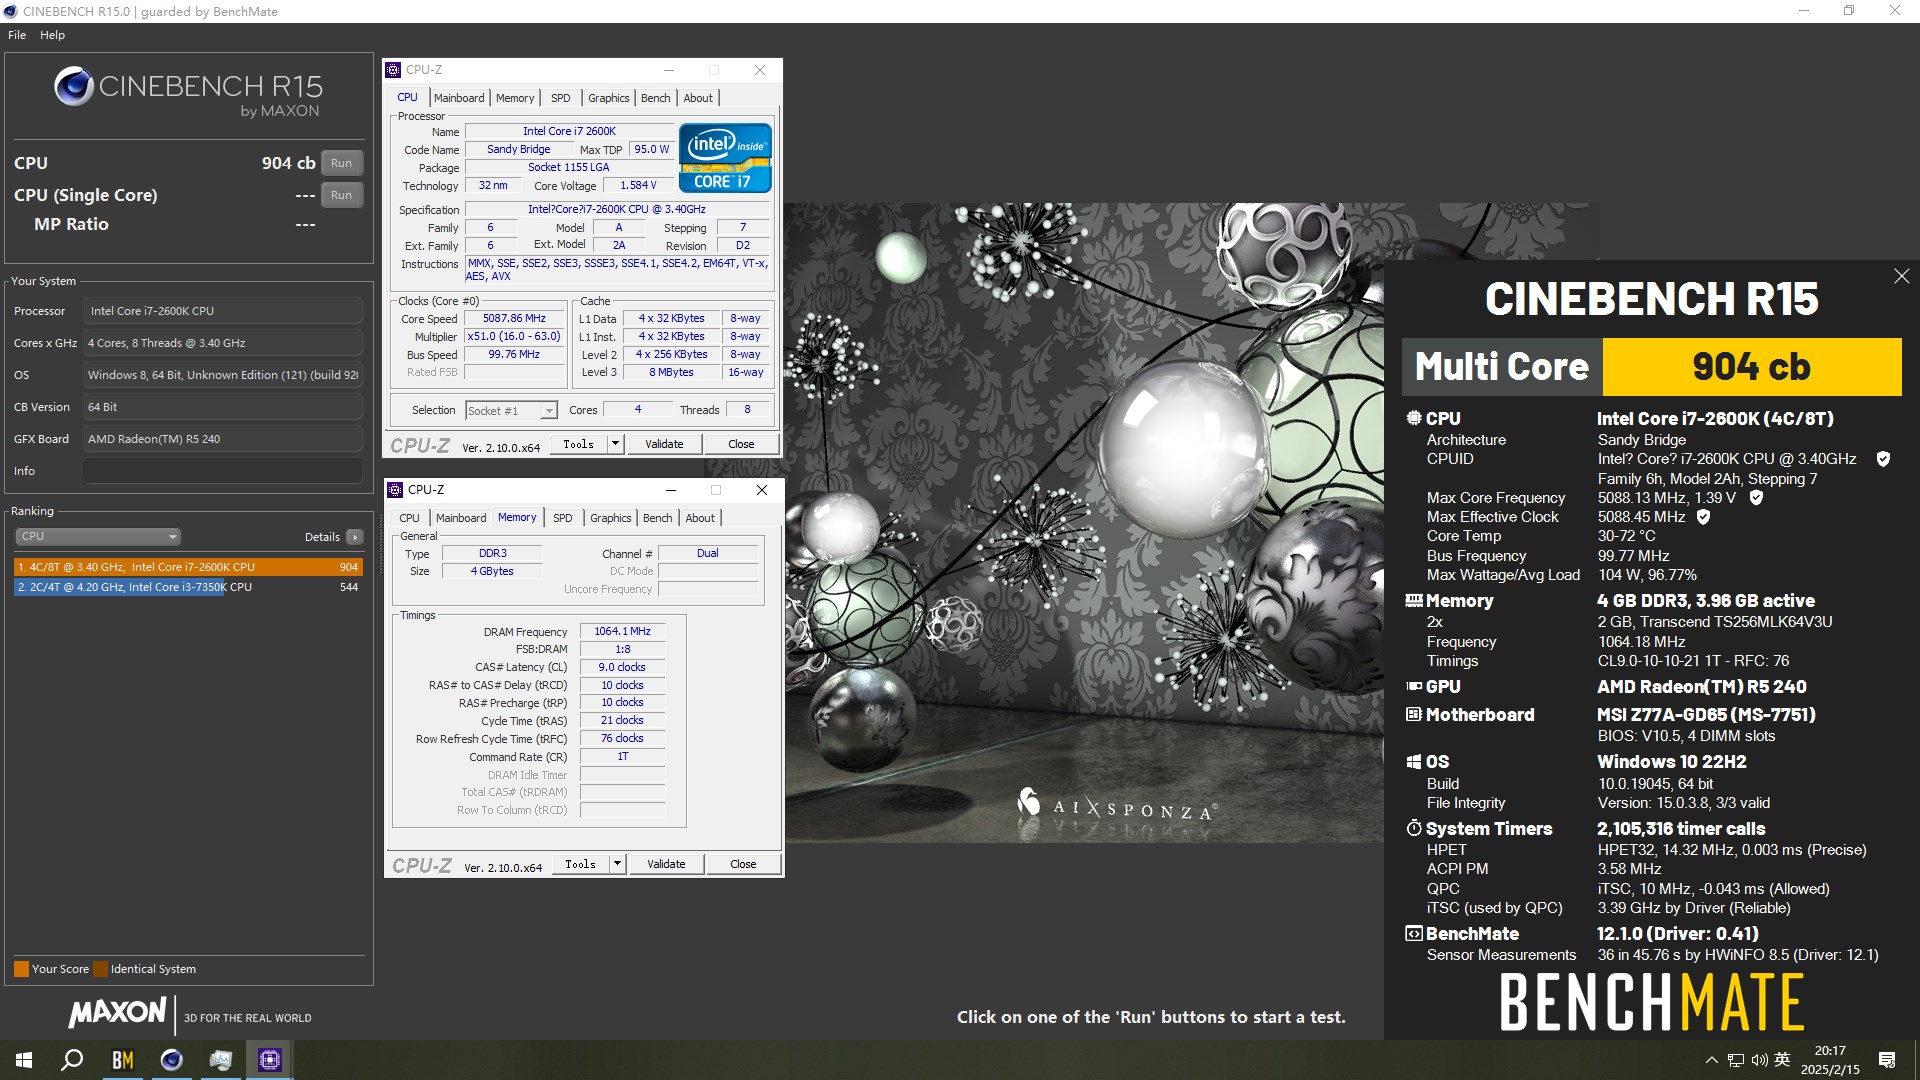This screenshot has height=1080, width=1920.
Task: Expand Tools dropdown arrow in upper CPU-Z
Action: tap(616, 444)
